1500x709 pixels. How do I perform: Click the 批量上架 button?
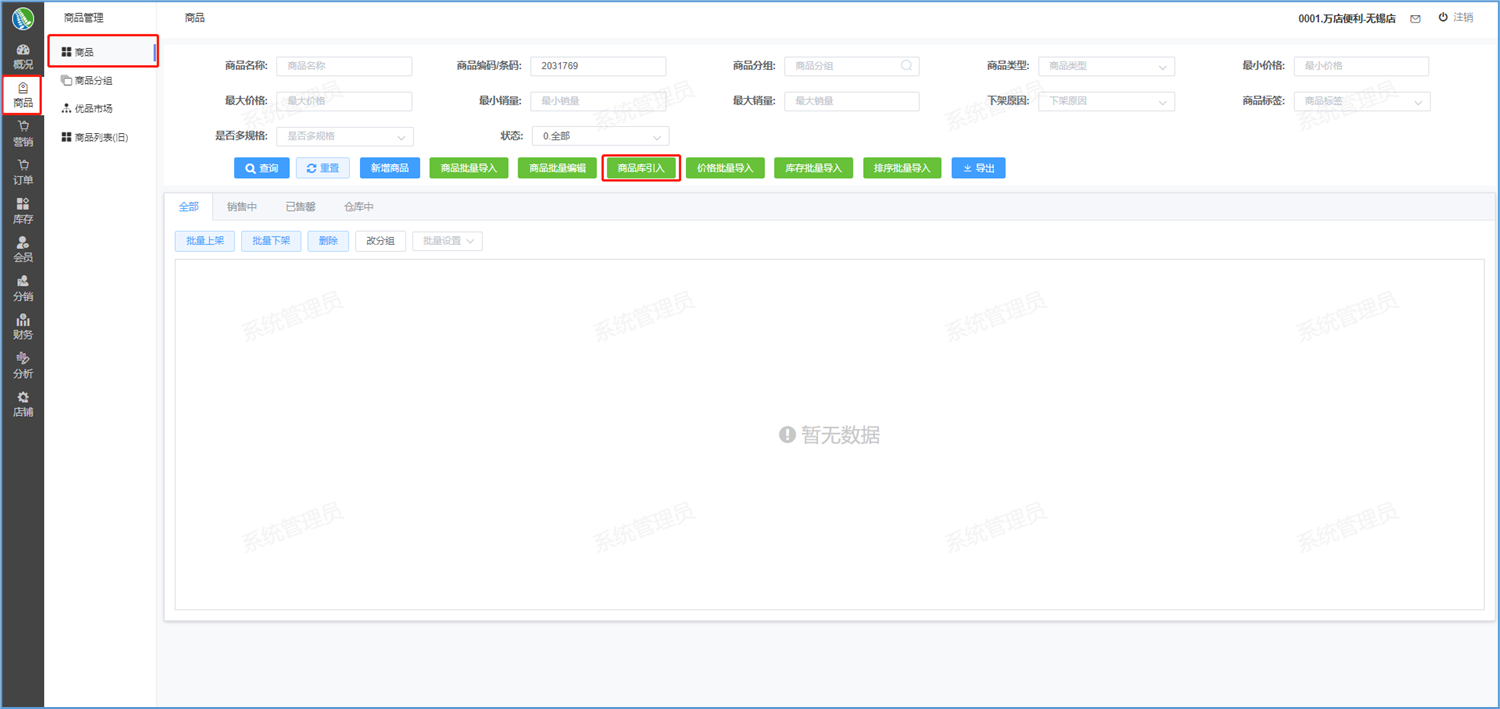pos(205,241)
